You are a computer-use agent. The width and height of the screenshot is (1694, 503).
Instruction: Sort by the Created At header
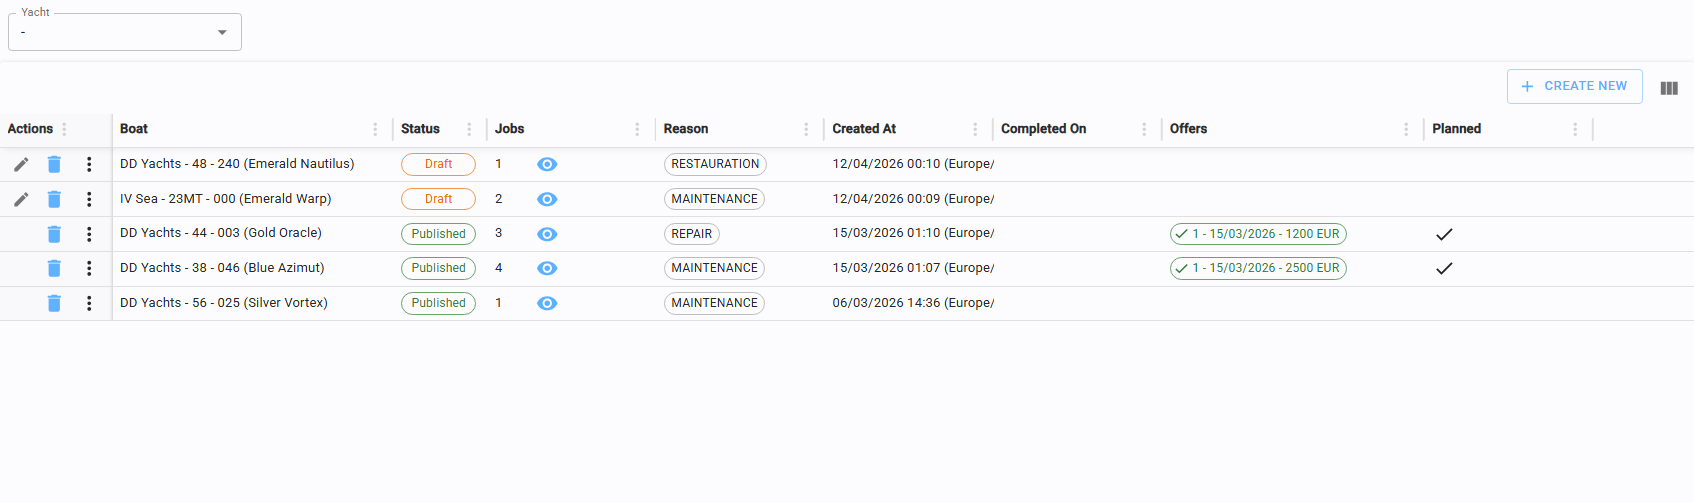(864, 129)
